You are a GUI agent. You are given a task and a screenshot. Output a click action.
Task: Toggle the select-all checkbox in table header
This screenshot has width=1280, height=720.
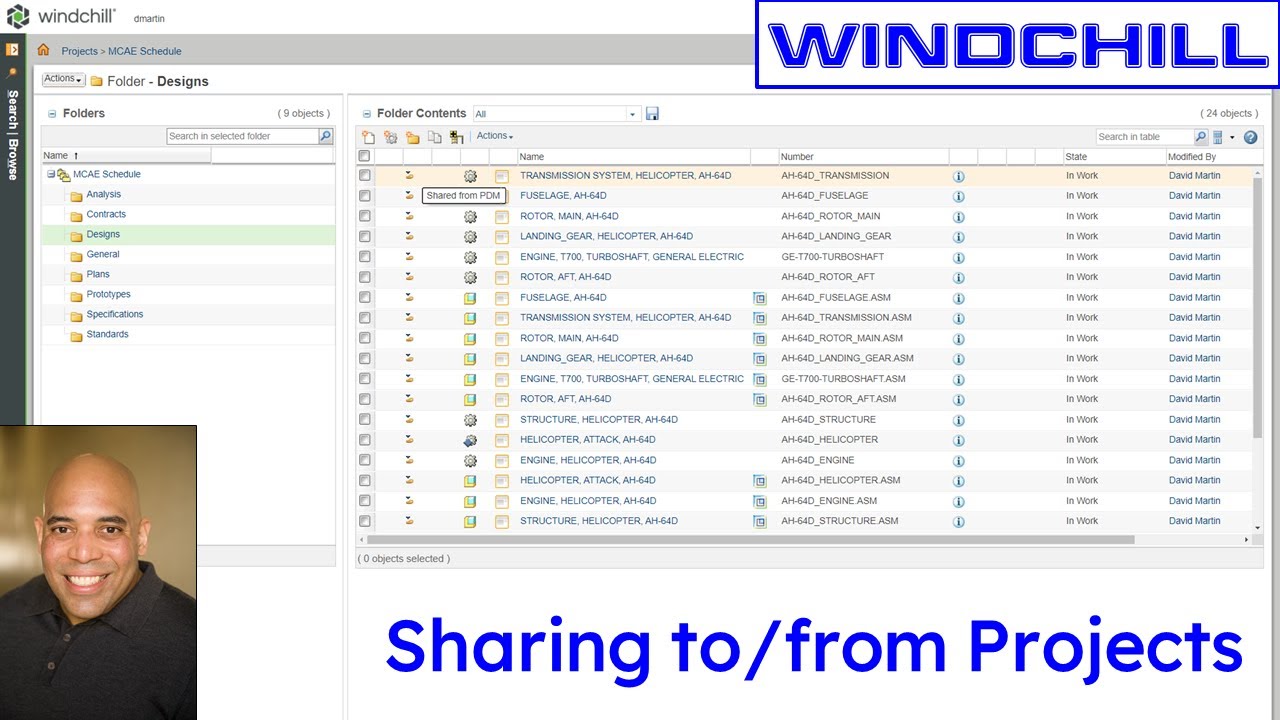coord(365,156)
